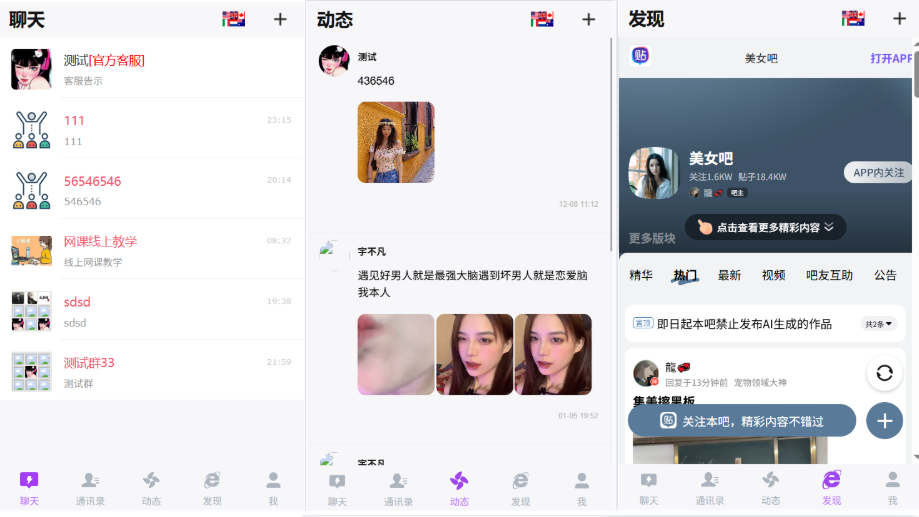
Task: Open the 111 group chat
Action: point(152,130)
